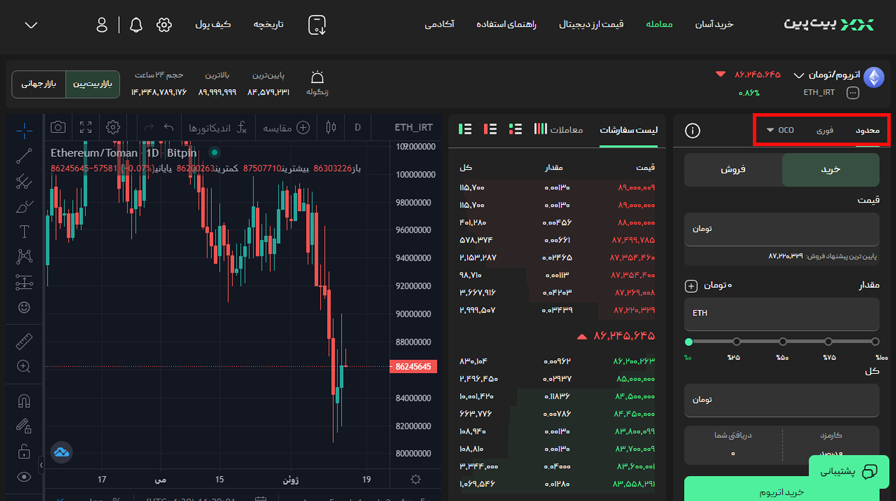896x501 pixels.
Task: Open تاریخچه history link
Action: [269, 25]
